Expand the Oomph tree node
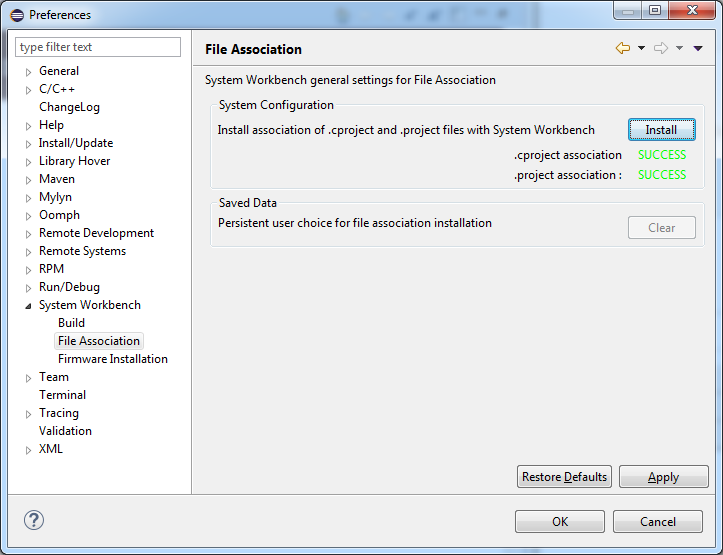 point(28,216)
